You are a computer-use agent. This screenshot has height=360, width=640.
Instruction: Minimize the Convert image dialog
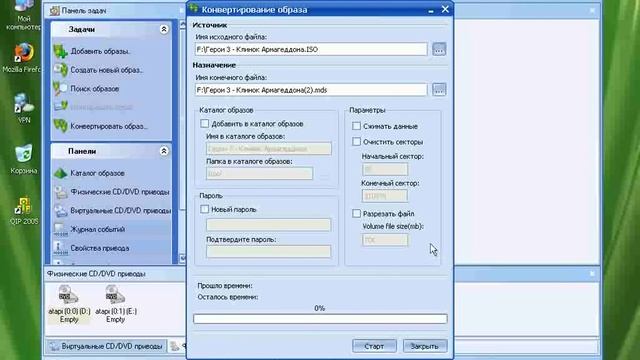(x=431, y=10)
